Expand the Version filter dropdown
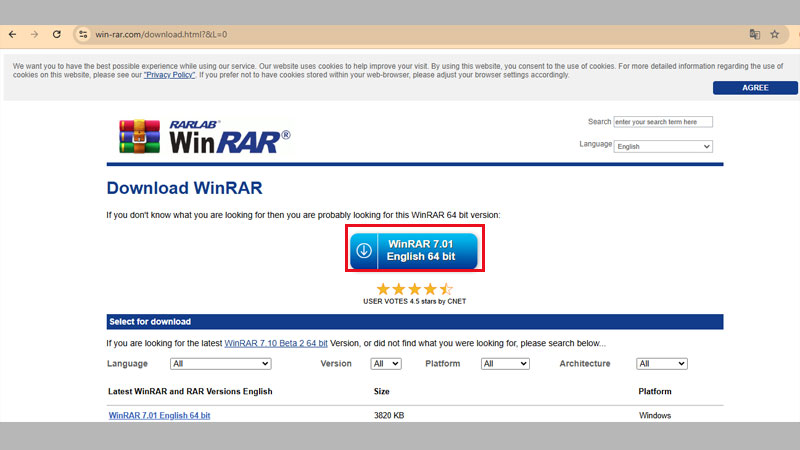800x450 pixels. click(x=386, y=364)
